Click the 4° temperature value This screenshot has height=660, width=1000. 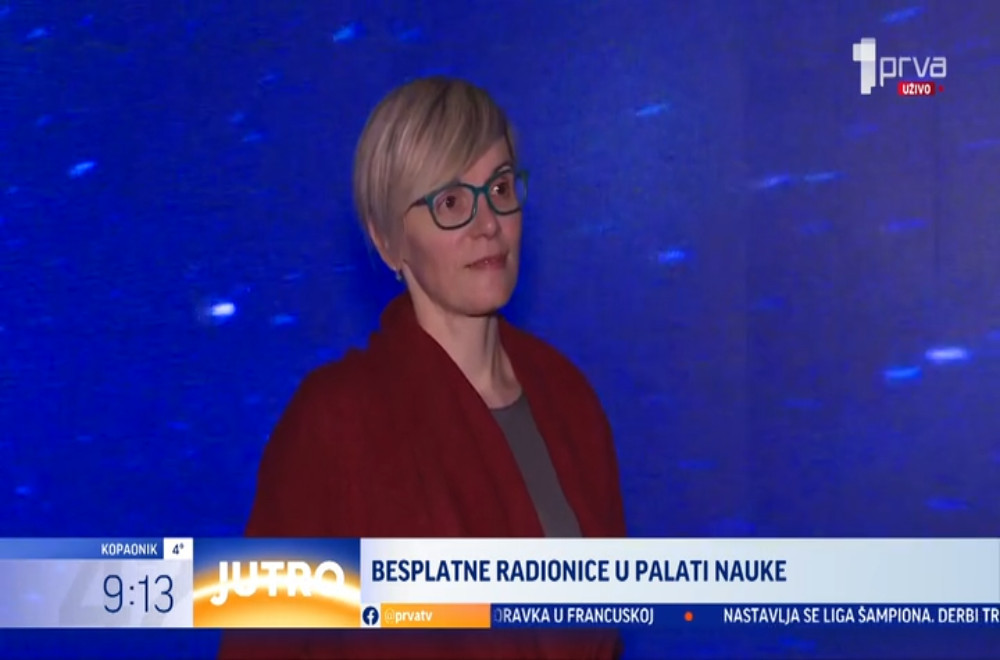tap(178, 549)
